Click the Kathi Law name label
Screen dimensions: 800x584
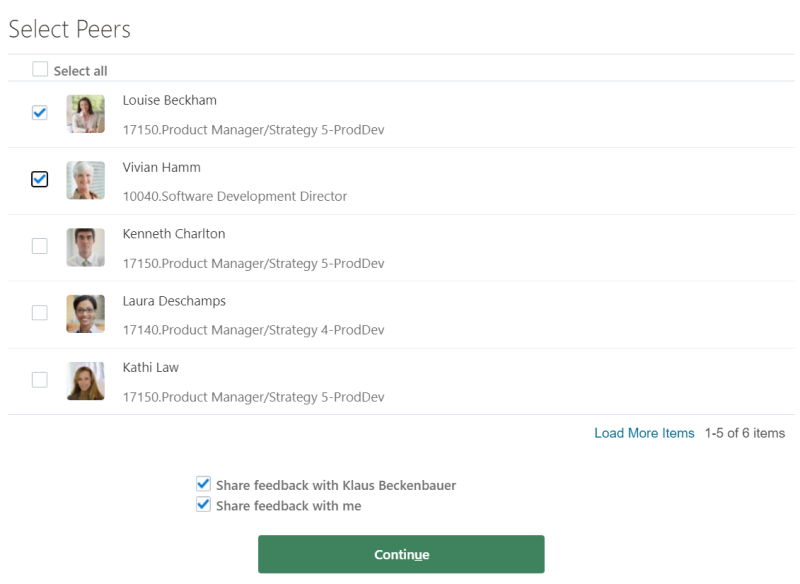click(x=151, y=368)
